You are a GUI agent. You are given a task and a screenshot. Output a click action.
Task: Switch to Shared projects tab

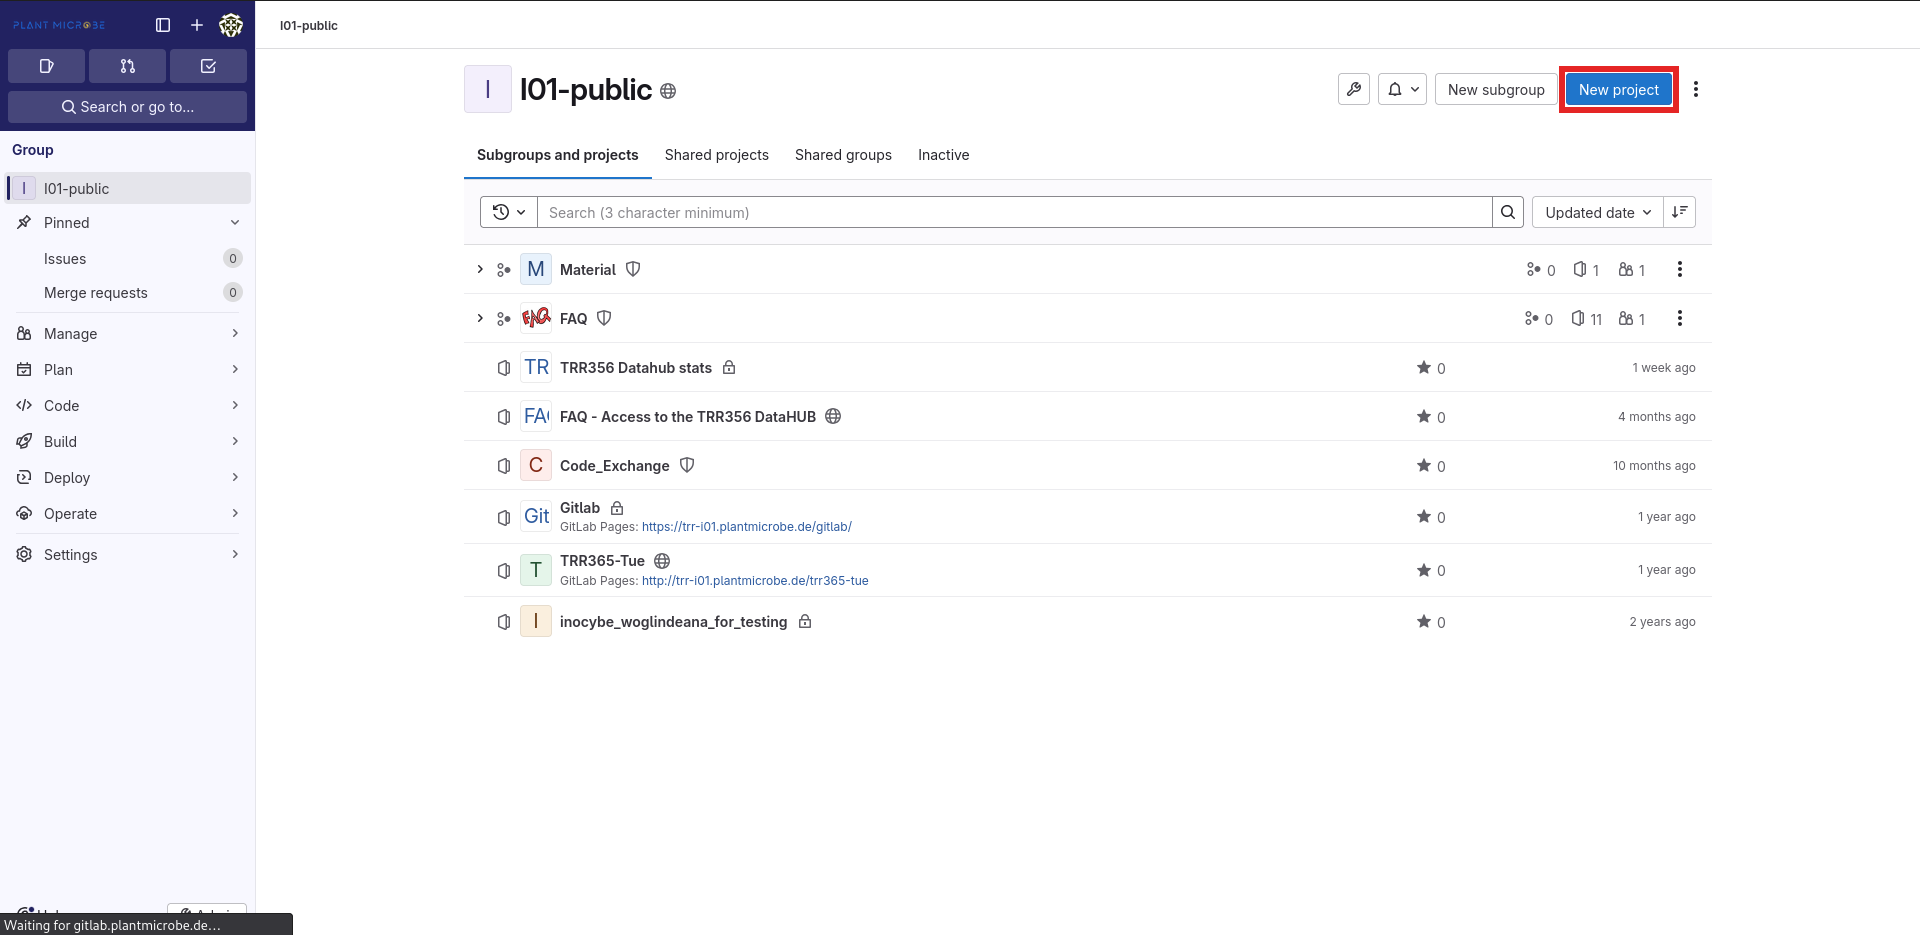pyautogui.click(x=717, y=155)
